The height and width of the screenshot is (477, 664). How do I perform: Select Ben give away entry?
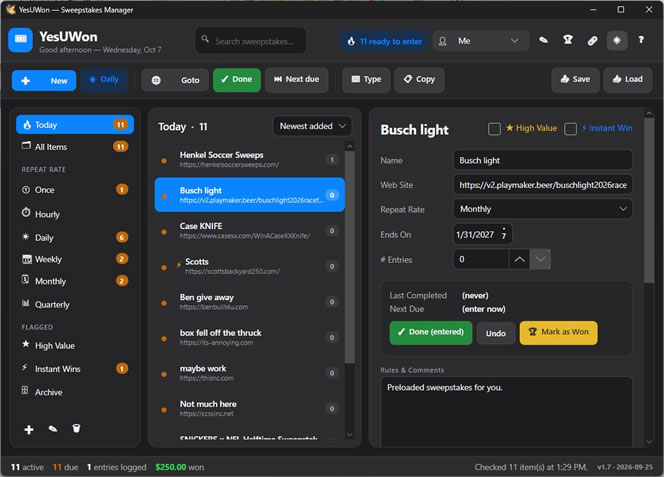click(x=249, y=302)
